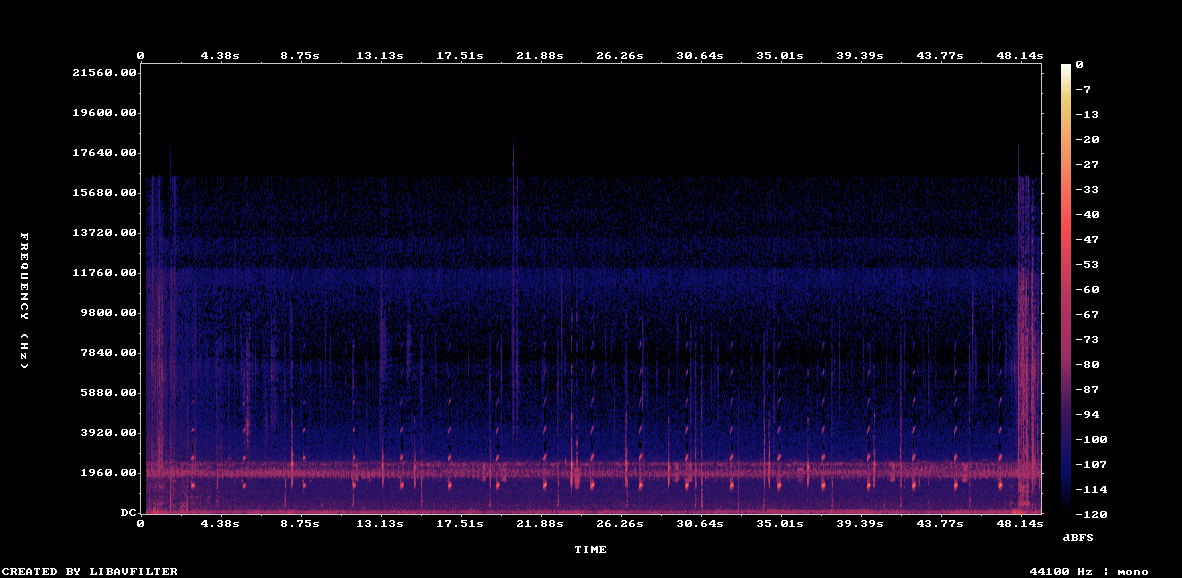Click the intensity colorbar gradient strip
This screenshot has height=578, width=1182.
[1066, 289]
